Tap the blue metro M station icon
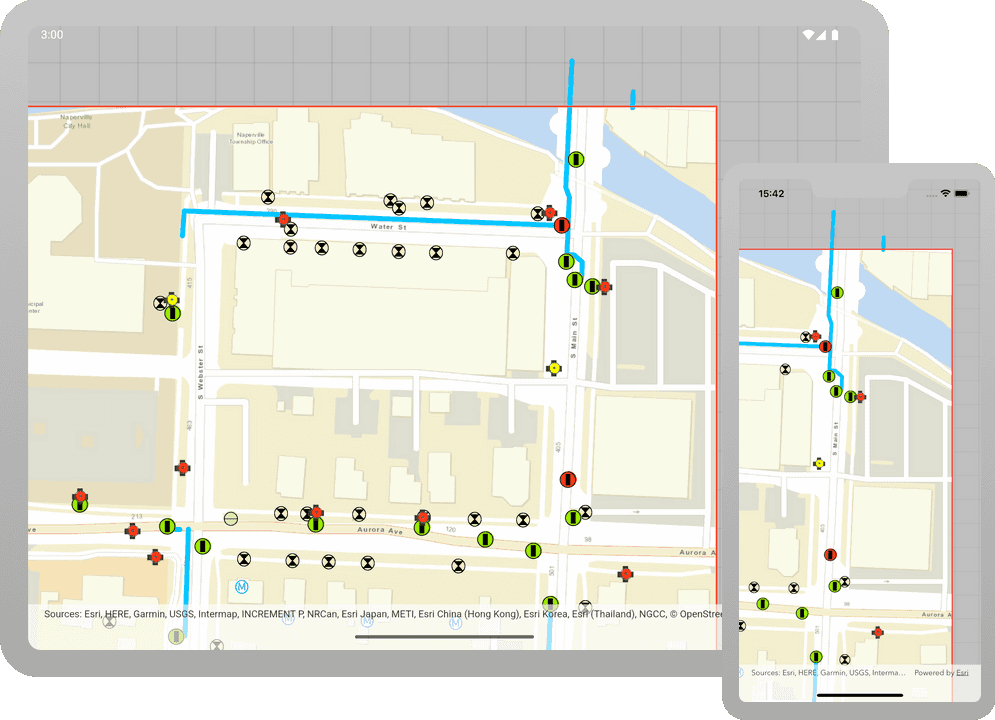The height and width of the screenshot is (720, 995). tap(241, 586)
